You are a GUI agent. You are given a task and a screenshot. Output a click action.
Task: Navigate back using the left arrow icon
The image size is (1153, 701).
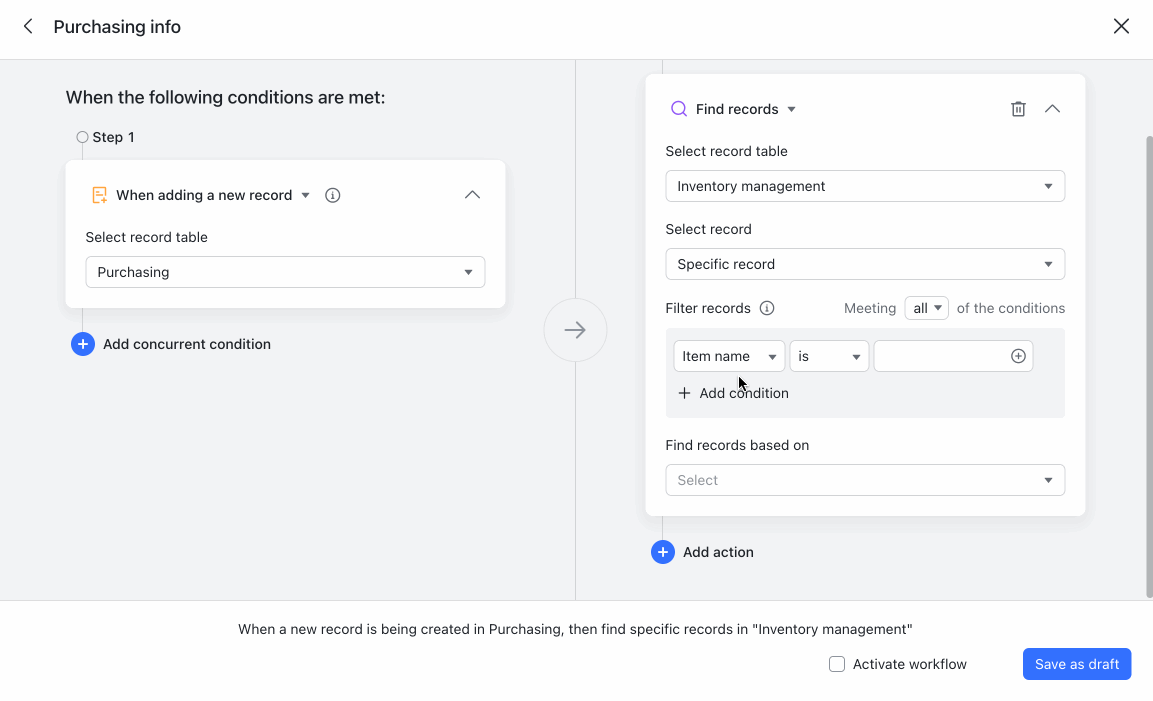(27, 26)
